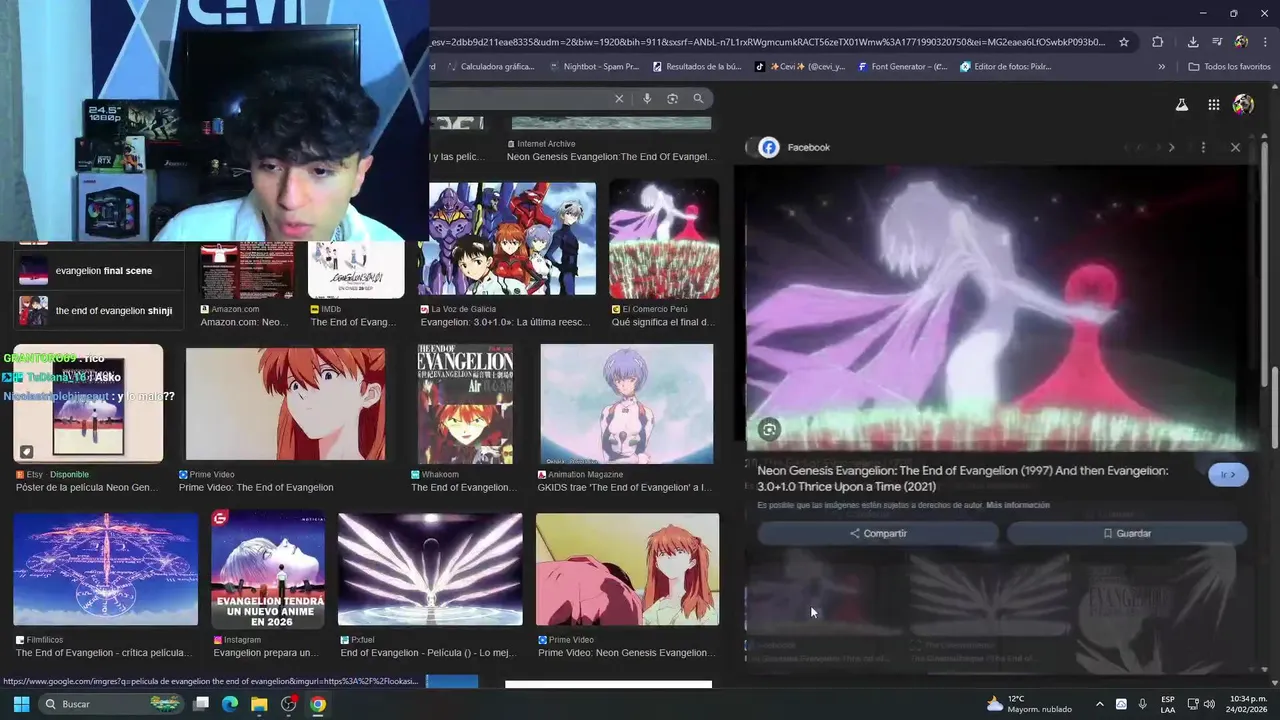
Task: Open File Explorer from taskbar
Action: (x=259, y=704)
